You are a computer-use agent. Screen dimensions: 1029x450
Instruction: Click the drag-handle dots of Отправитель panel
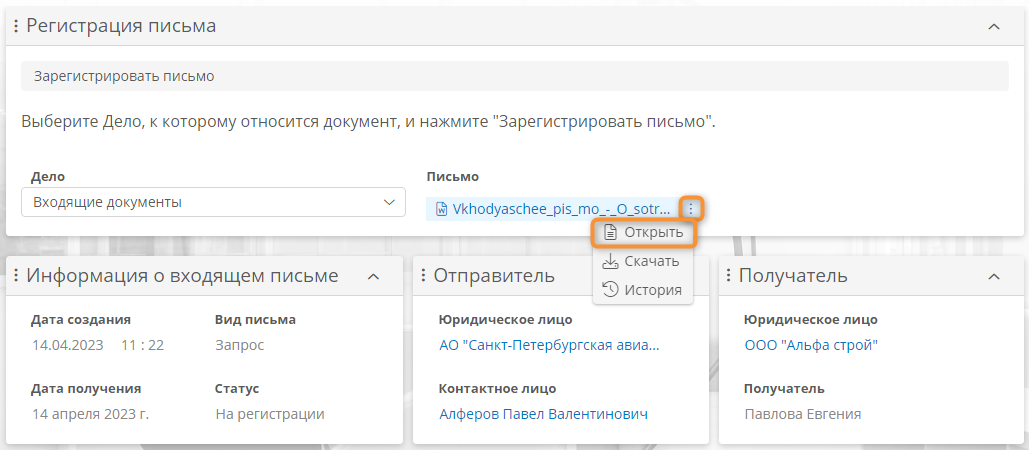point(423,276)
